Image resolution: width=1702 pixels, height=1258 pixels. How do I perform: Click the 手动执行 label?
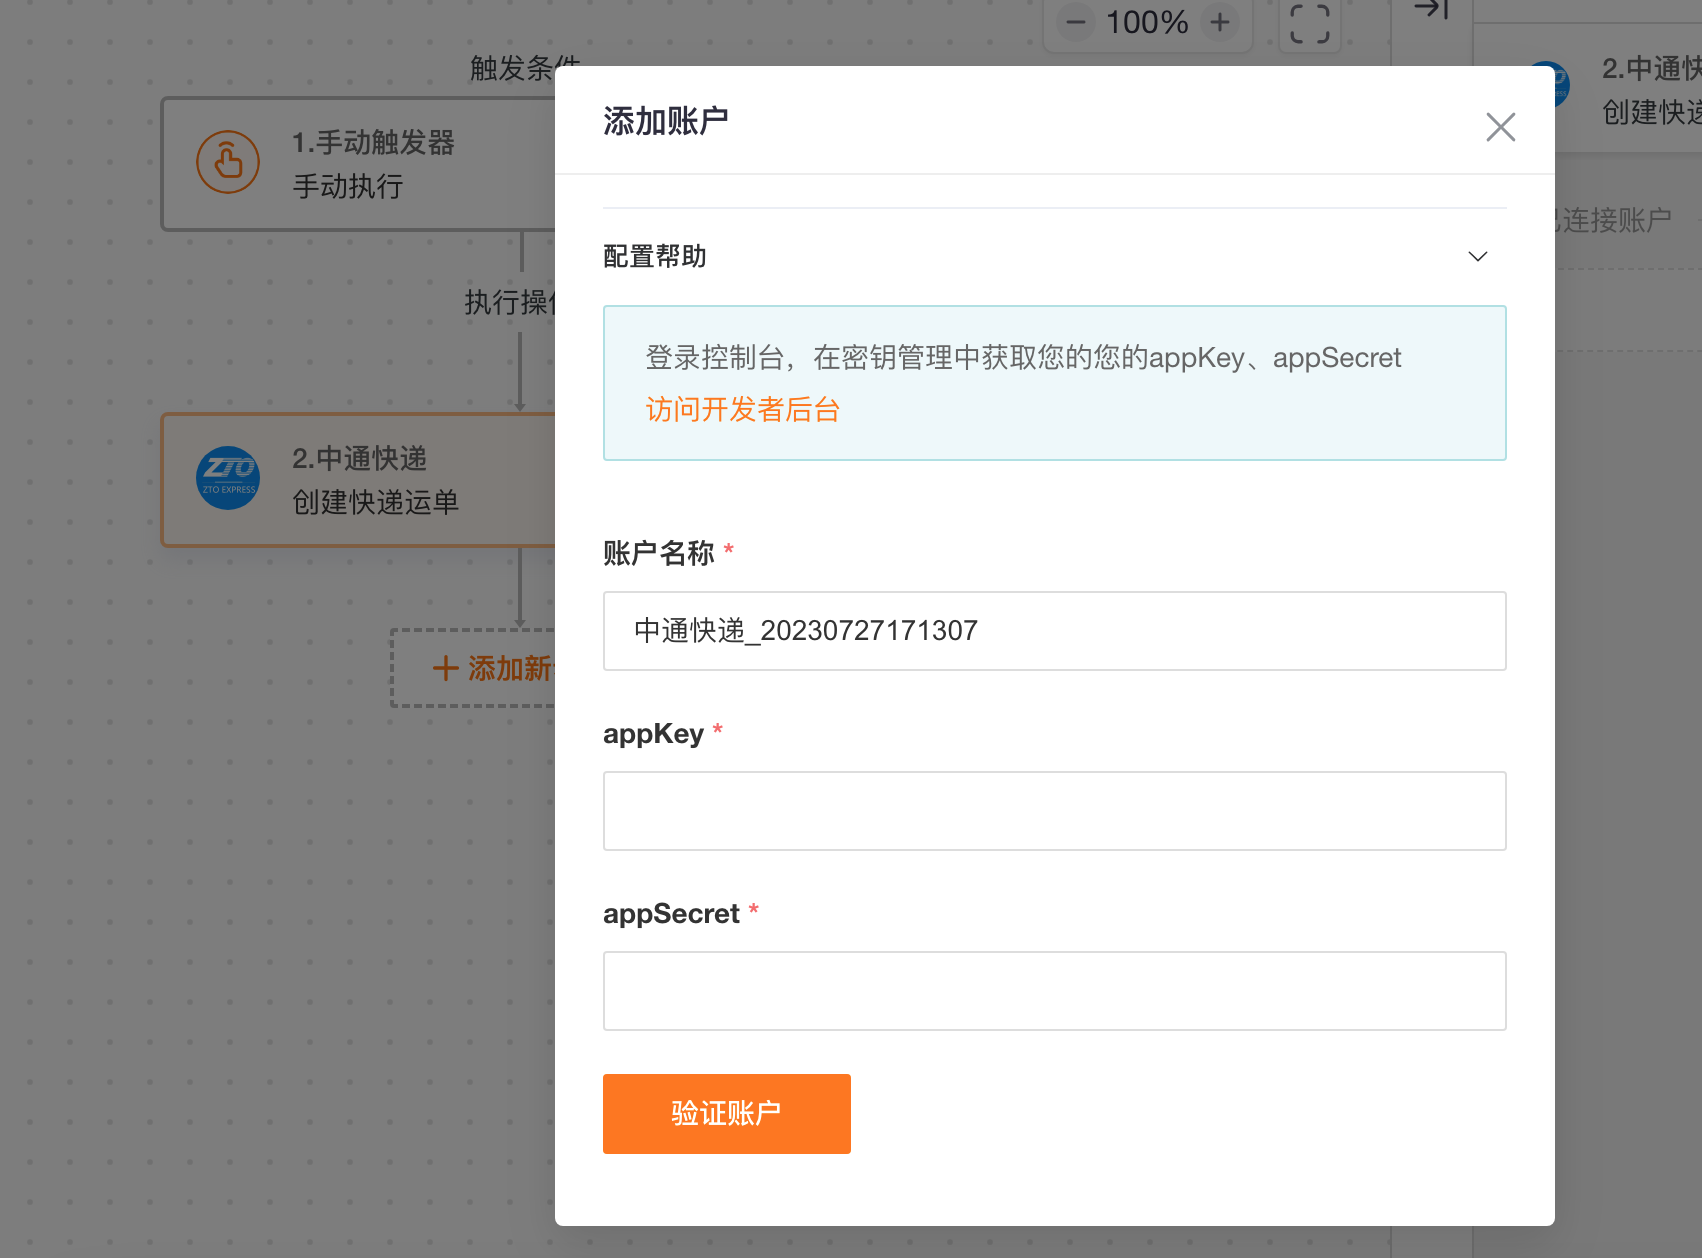click(x=348, y=186)
